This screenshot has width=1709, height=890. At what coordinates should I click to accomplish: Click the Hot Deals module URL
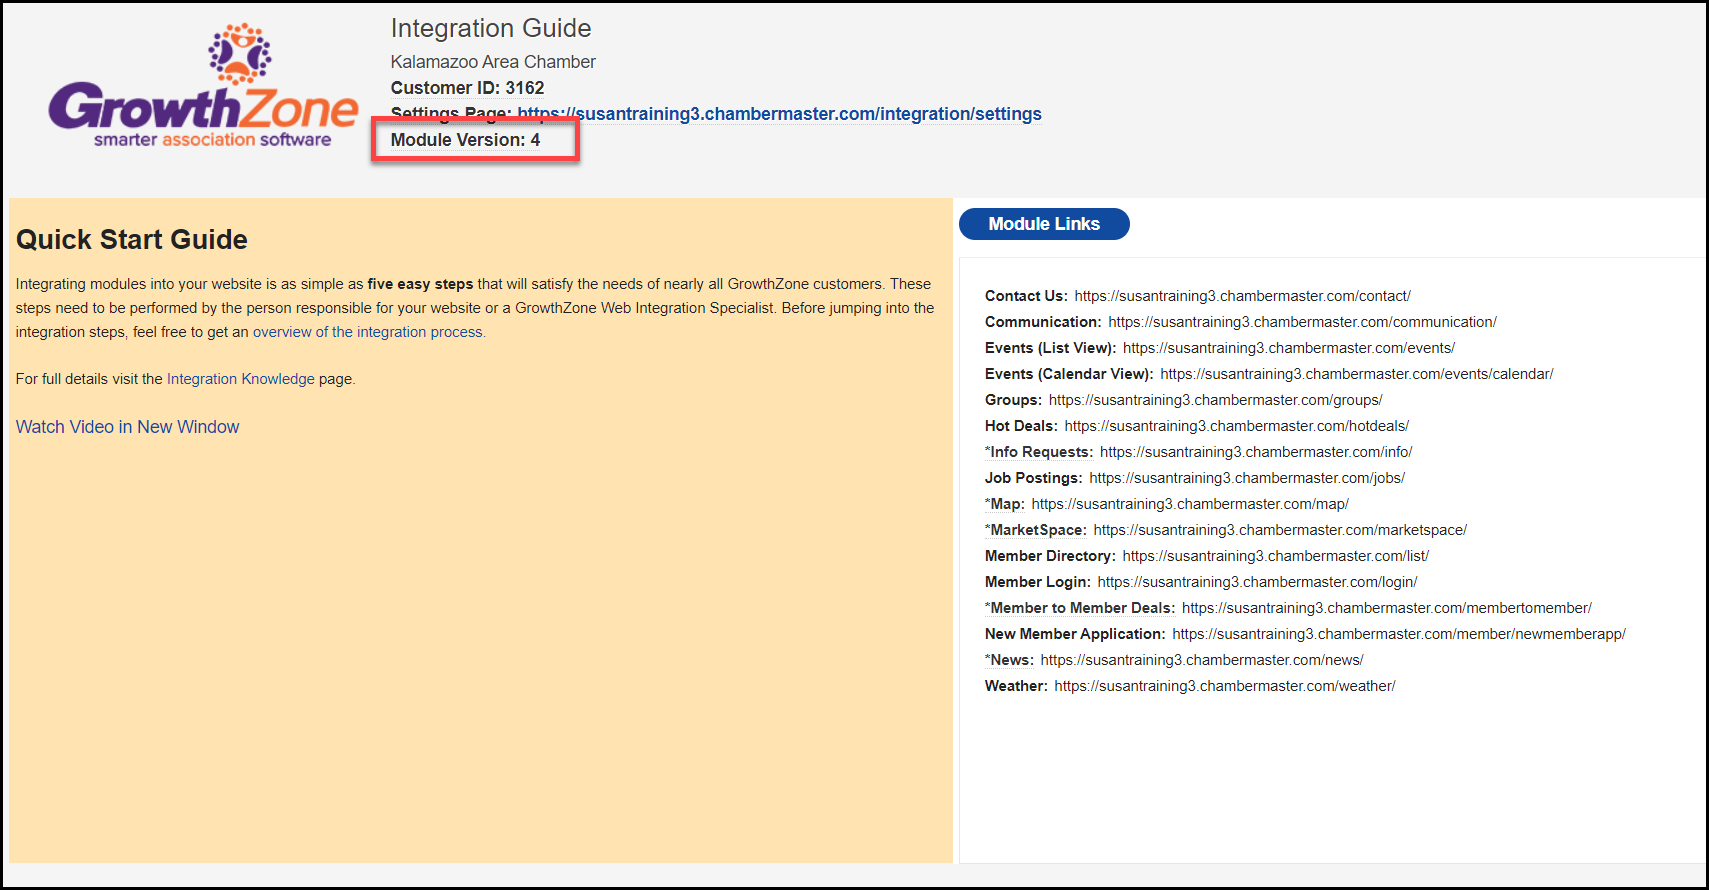pos(1236,426)
